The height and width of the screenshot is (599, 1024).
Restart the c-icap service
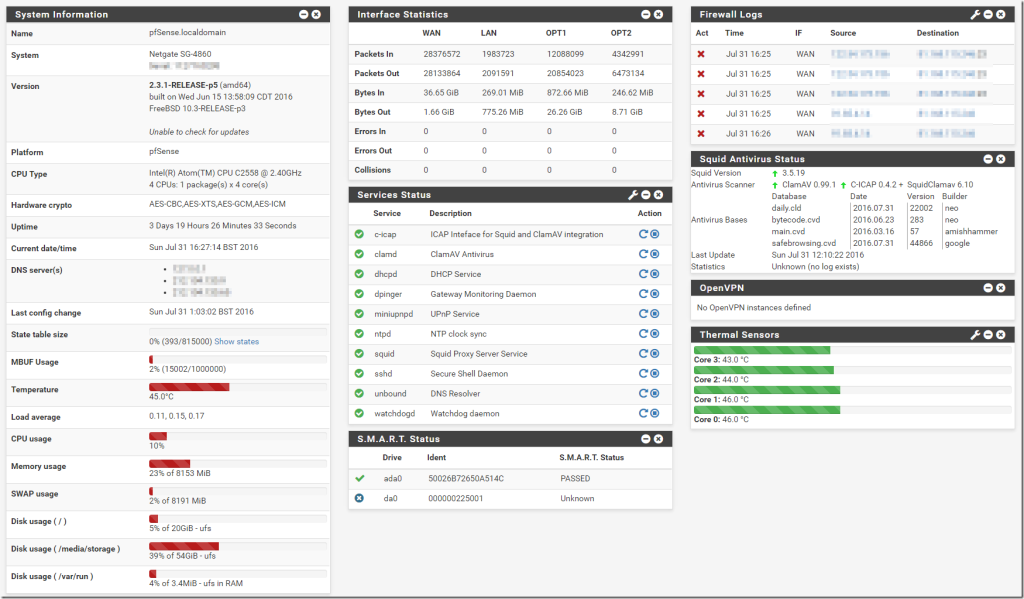pyautogui.click(x=643, y=234)
